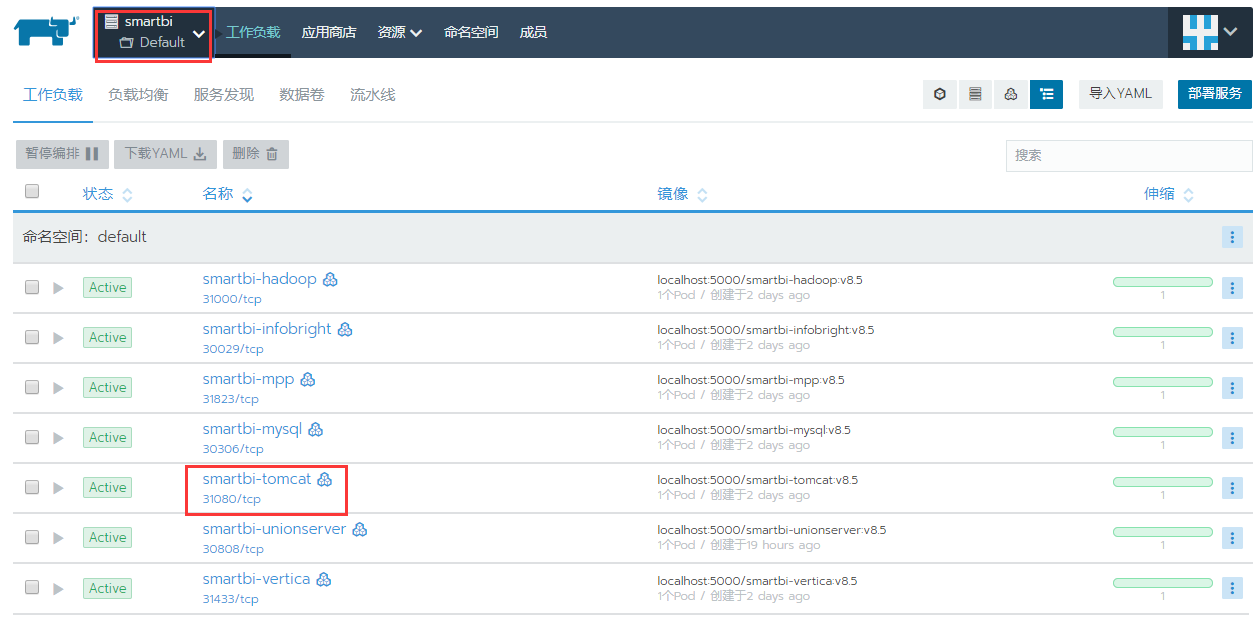
Task: Click the 删除 button
Action: coord(256,154)
